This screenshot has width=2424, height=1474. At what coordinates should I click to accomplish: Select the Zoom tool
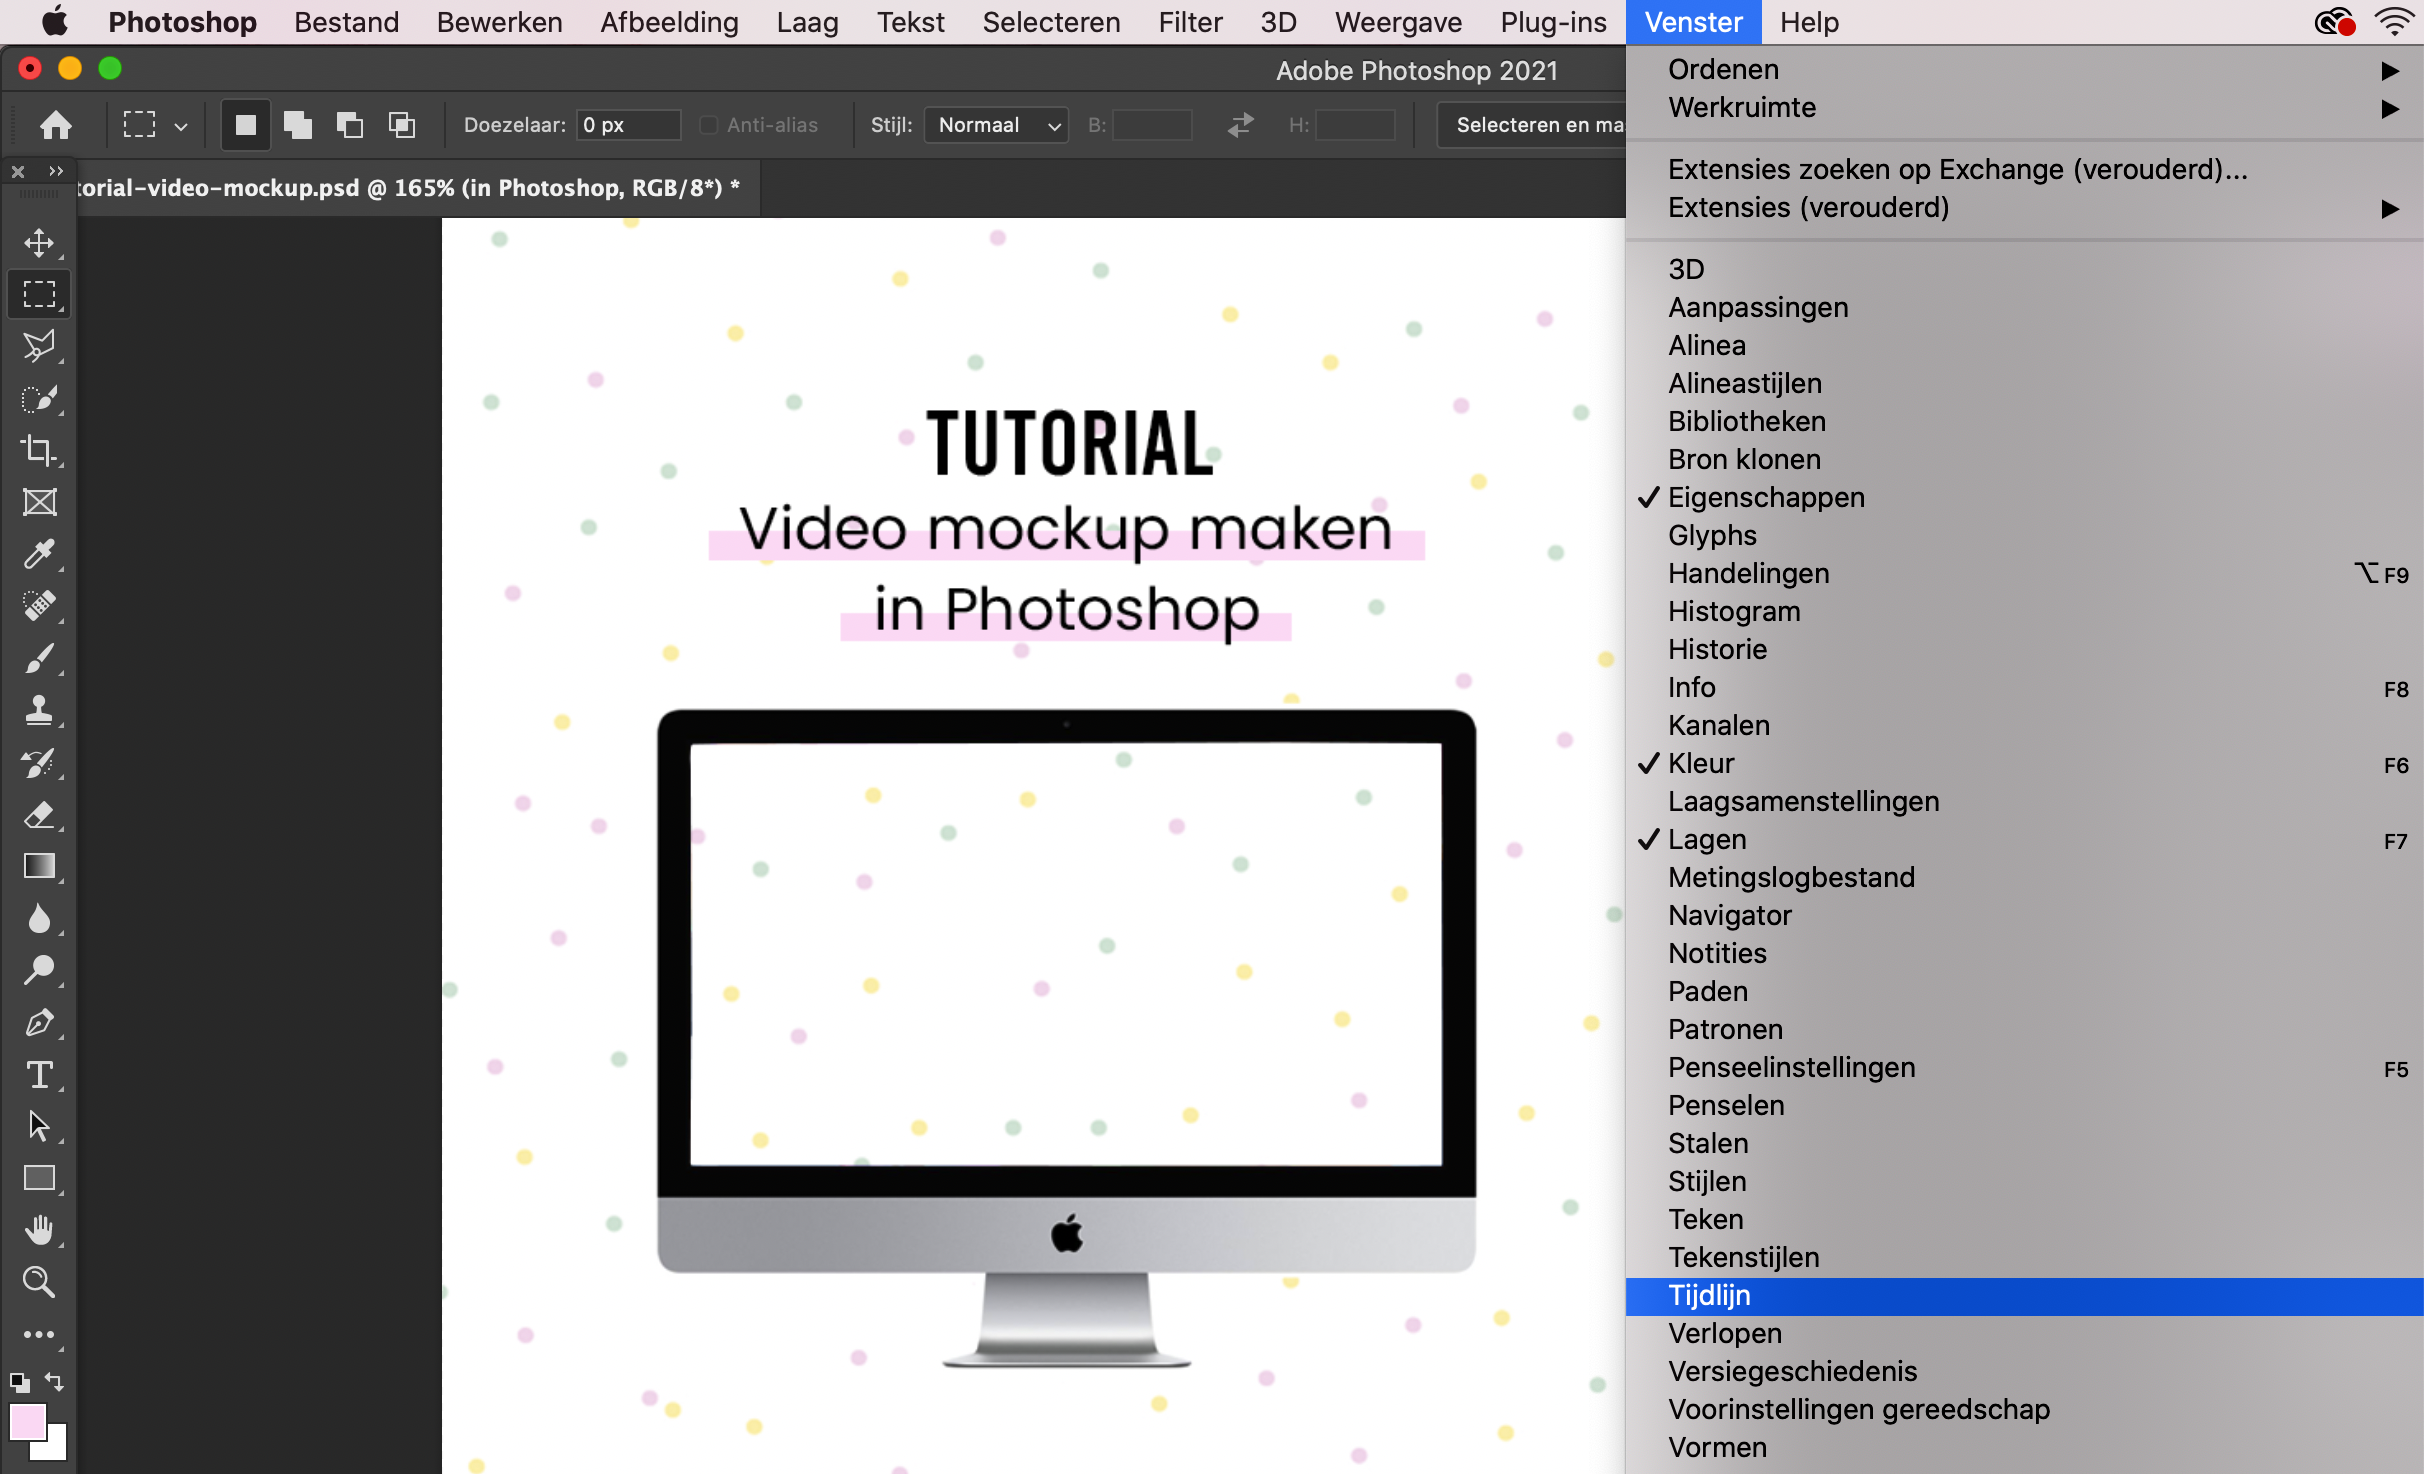tap(39, 1281)
